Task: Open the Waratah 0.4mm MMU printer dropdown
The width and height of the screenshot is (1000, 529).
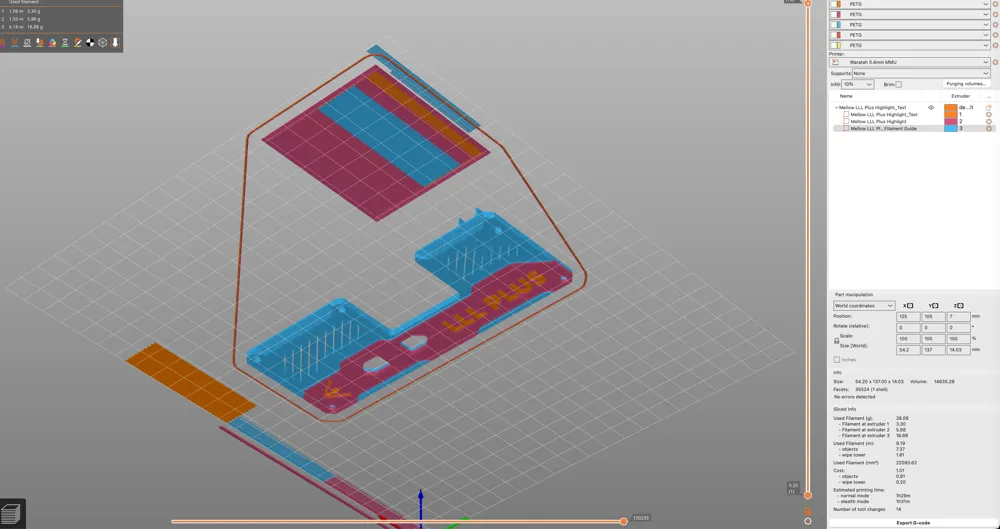Action: 910,62
